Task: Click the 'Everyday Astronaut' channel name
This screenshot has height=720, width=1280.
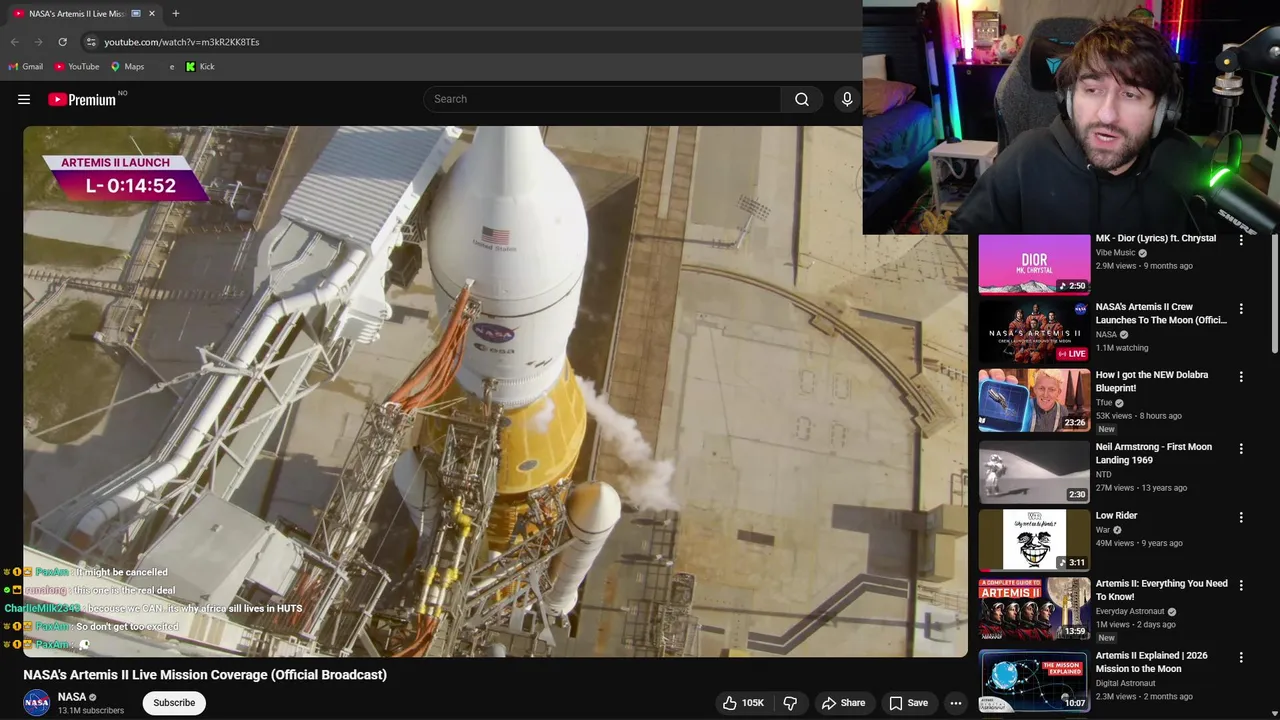Action: pyautogui.click(x=1130, y=611)
